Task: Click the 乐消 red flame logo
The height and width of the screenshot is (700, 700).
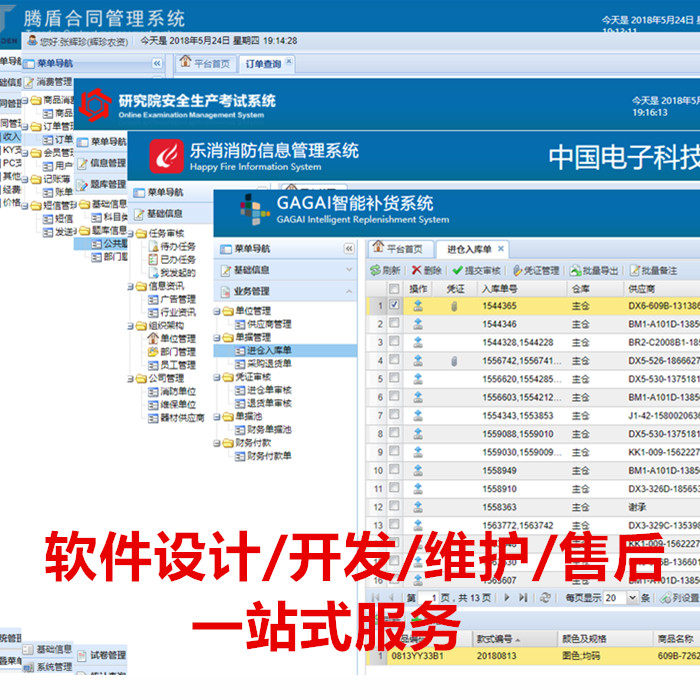Action: pyautogui.click(x=167, y=156)
